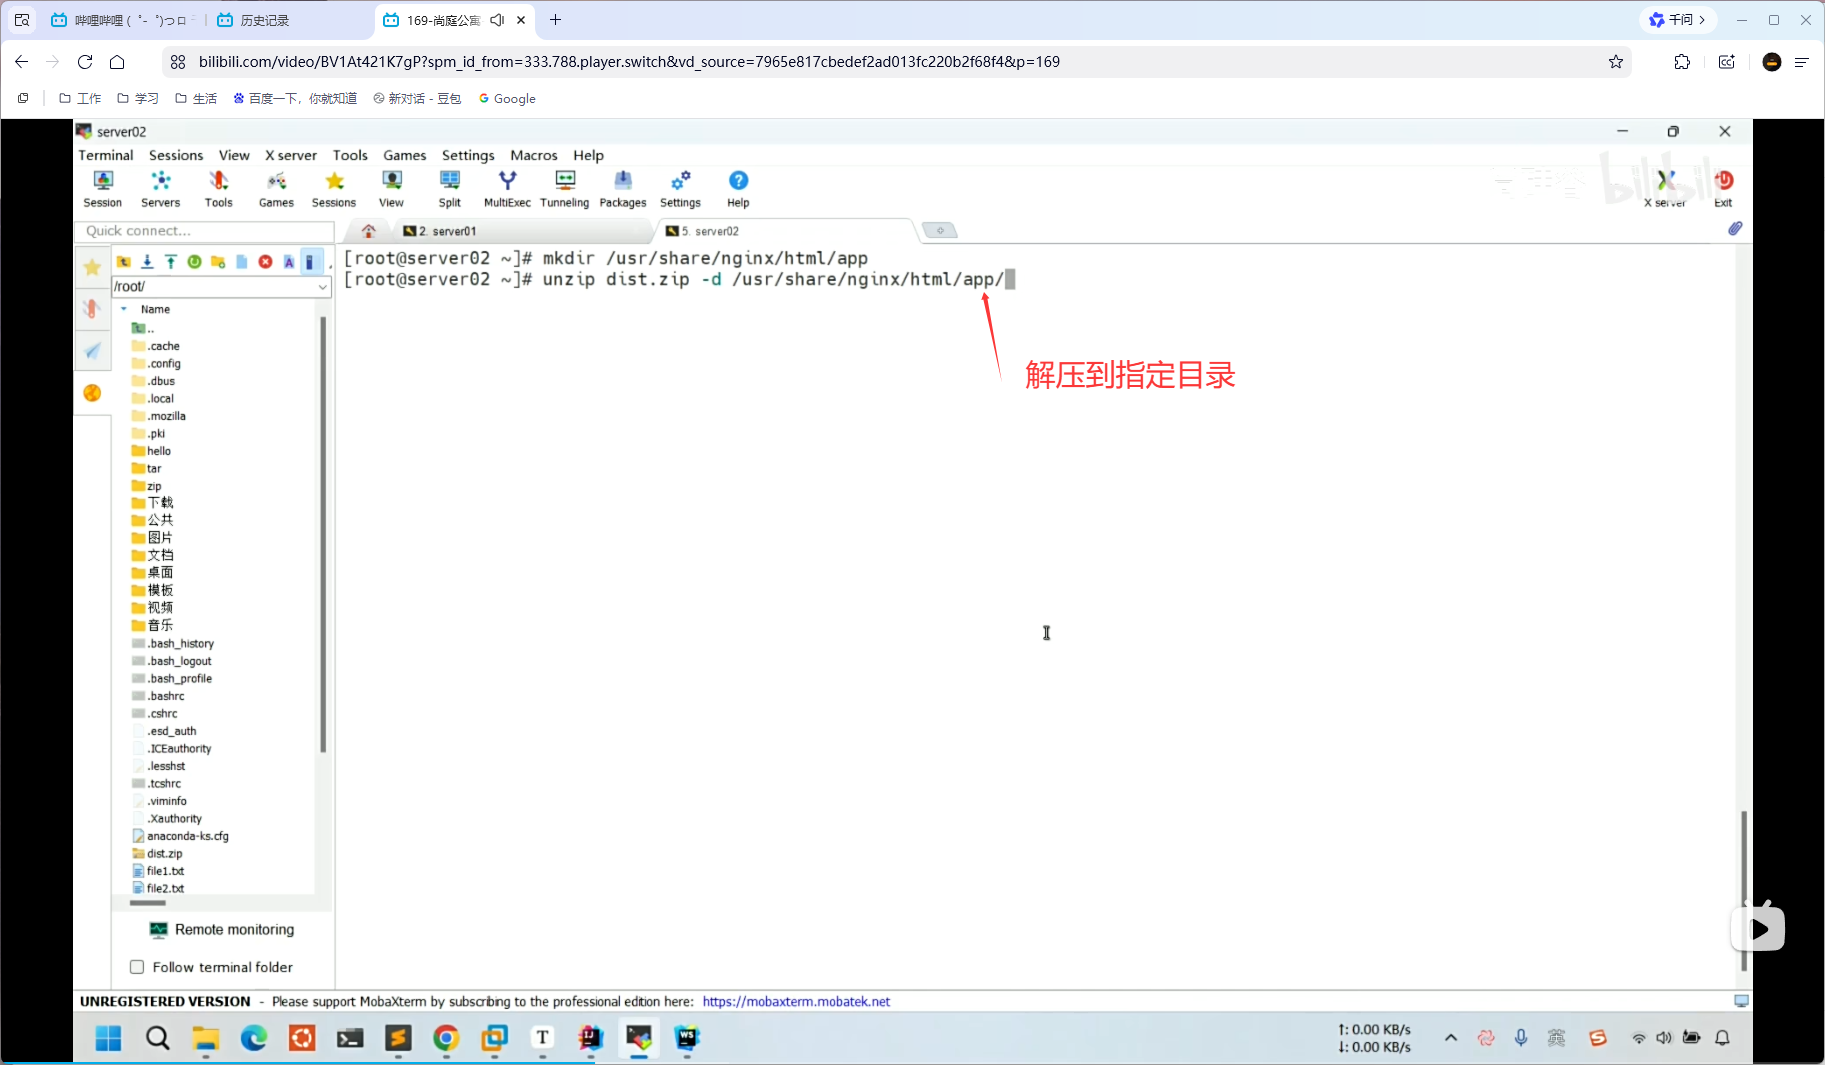Open the Tunneling toolbar icon
This screenshot has width=1825, height=1065.
(565, 188)
